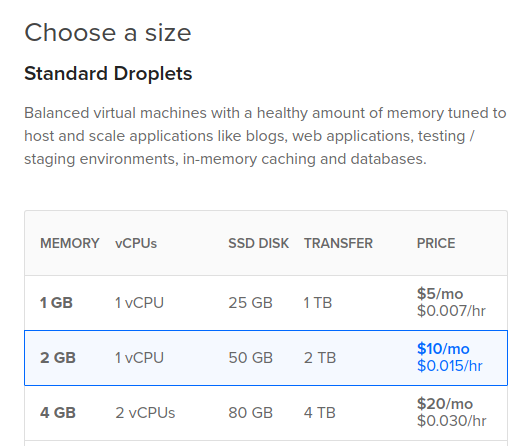Select the 4 GB droplet plan
This screenshot has height=446, width=513.
point(266,413)
